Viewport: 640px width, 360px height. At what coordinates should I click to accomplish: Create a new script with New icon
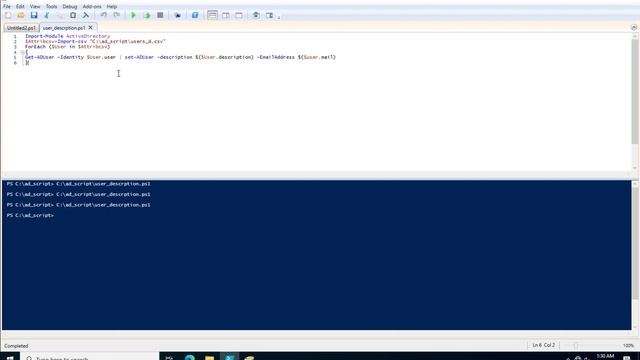pyautogui.click(x=8, y=15)
